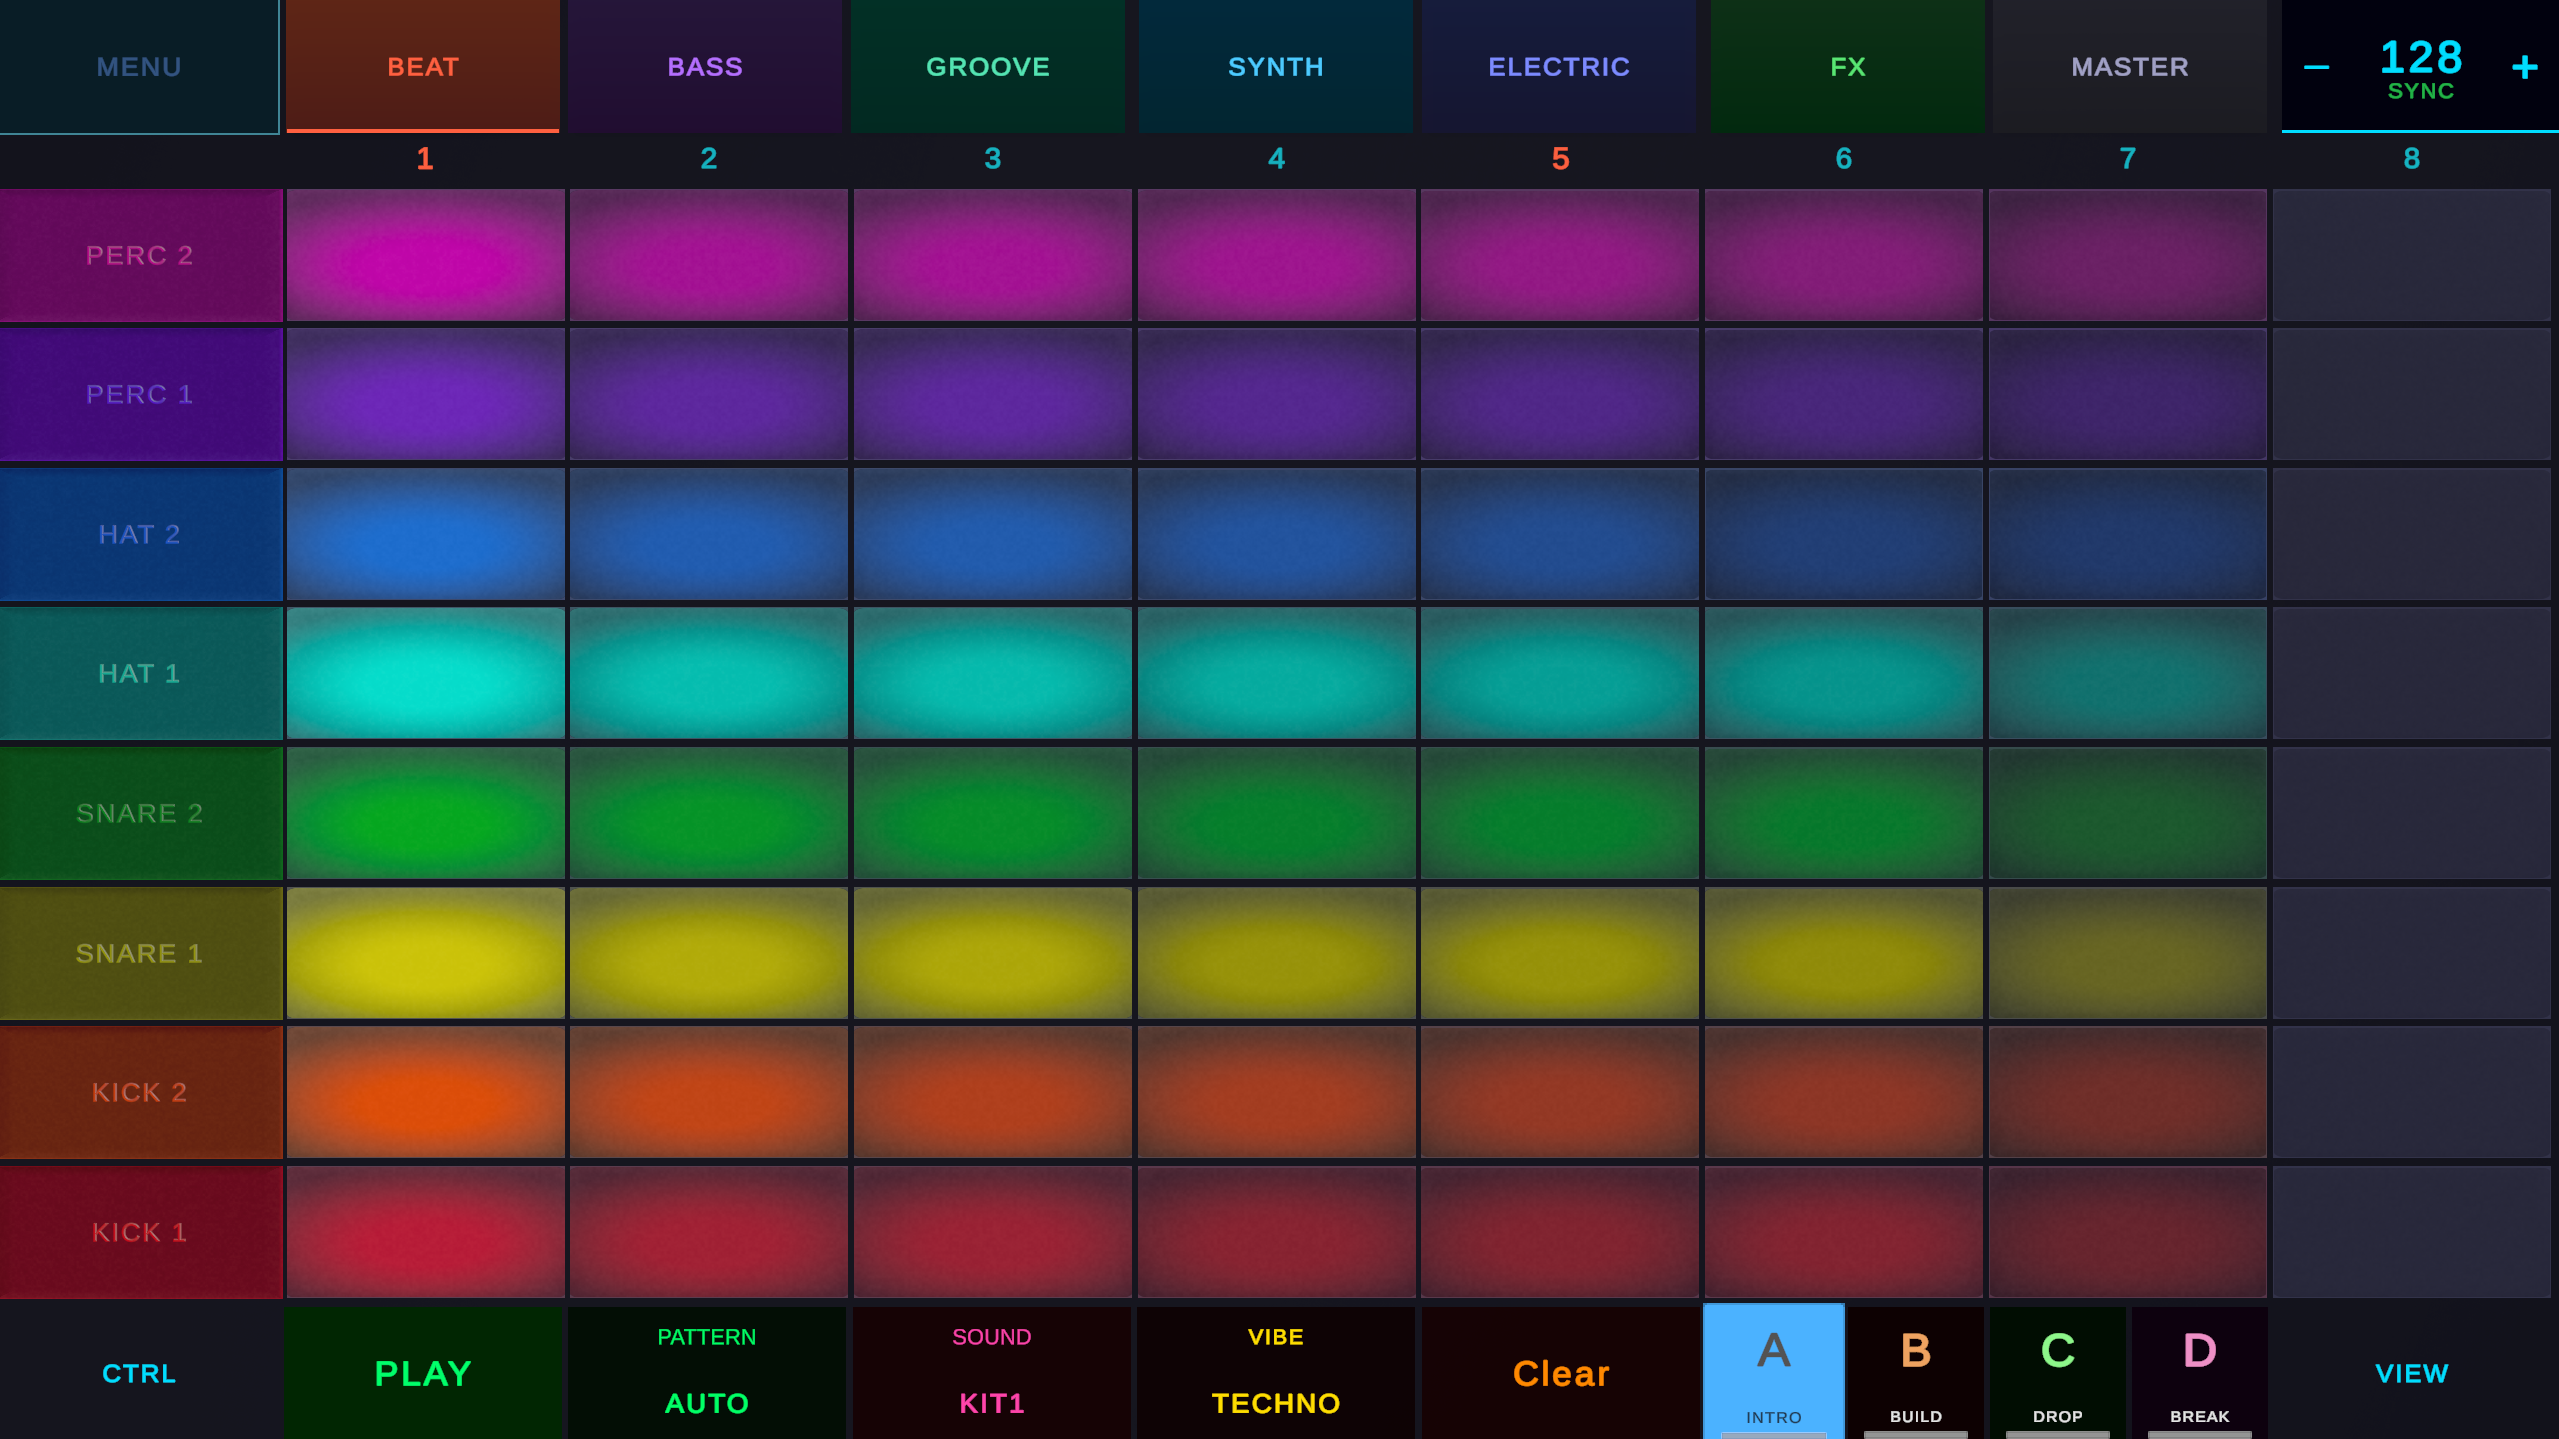Image resolution: width=2559 pixels, height=1439 pixels.
Task: Open the SOUND KIT1 selector
Action: (991, 1373)
